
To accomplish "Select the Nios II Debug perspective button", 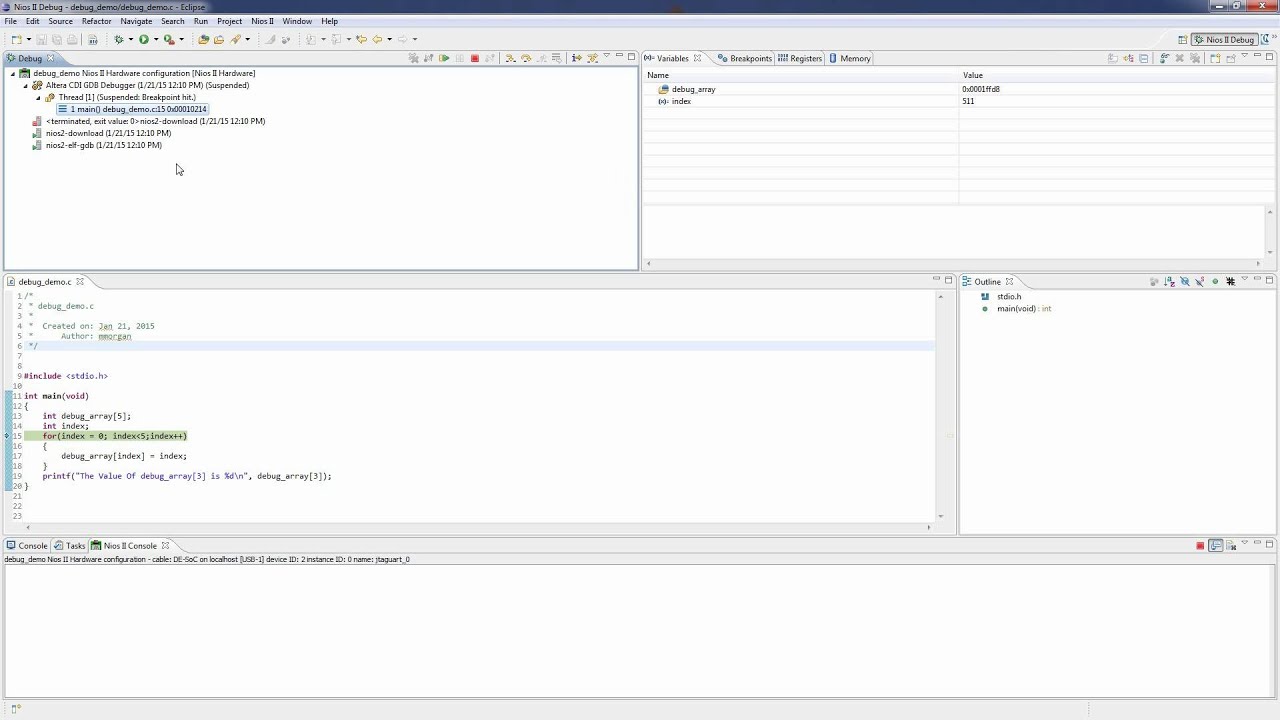I will [1224, 39].
